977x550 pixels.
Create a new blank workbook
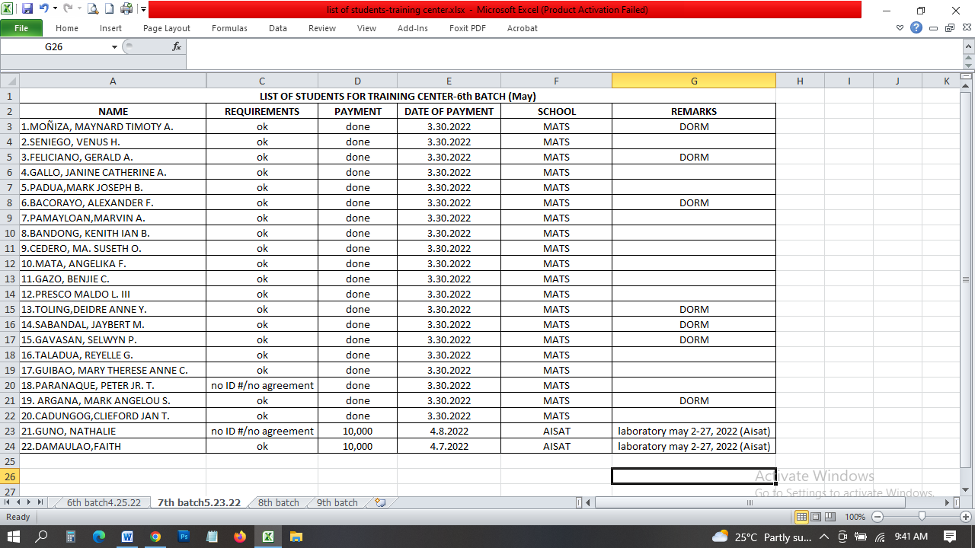point(109,9)
